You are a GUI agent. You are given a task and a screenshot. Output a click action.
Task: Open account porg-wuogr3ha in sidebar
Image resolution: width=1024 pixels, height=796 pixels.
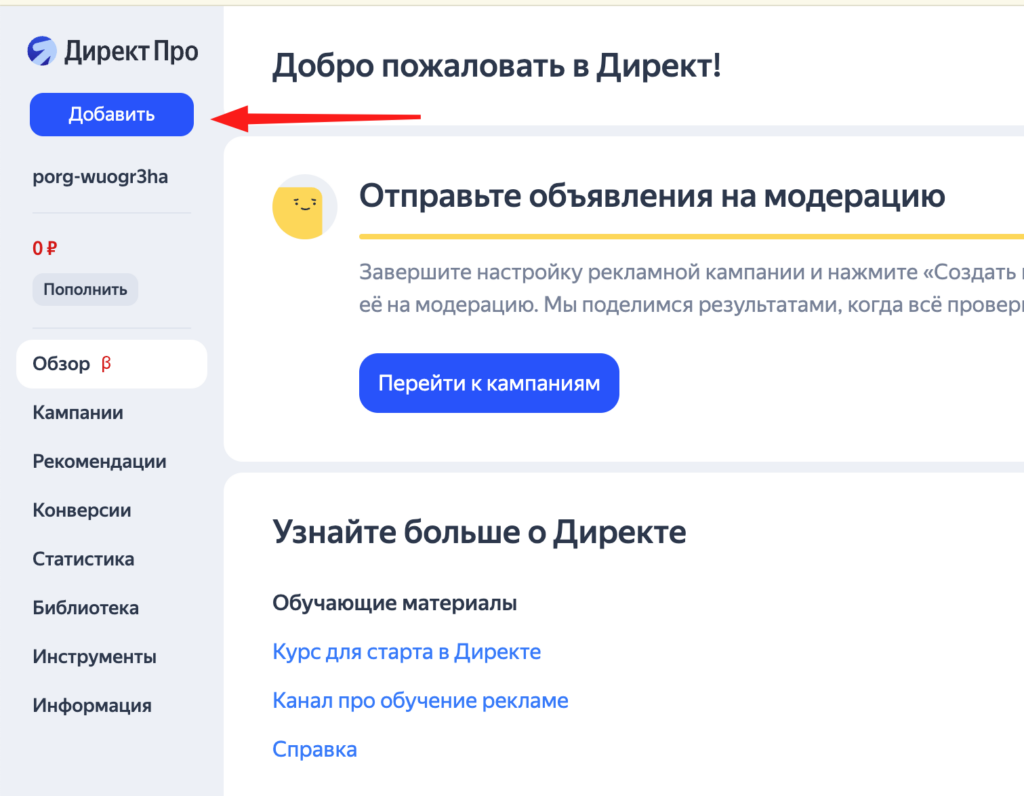[x=100, y=177]
